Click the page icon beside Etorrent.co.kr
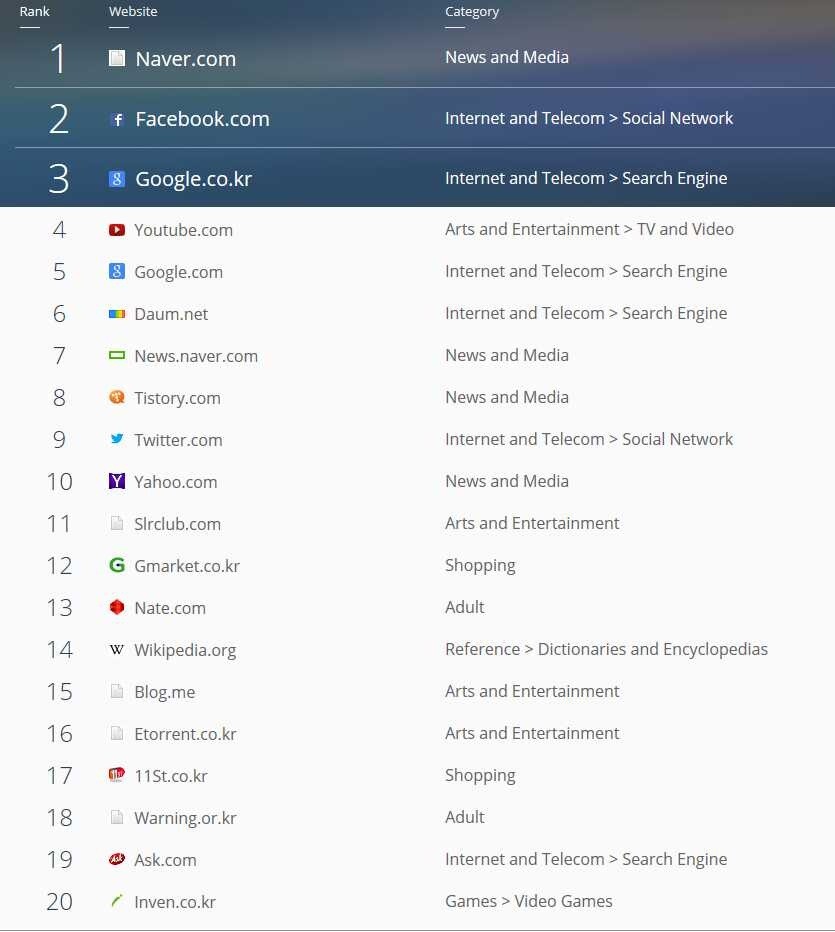 coord(117,733)
